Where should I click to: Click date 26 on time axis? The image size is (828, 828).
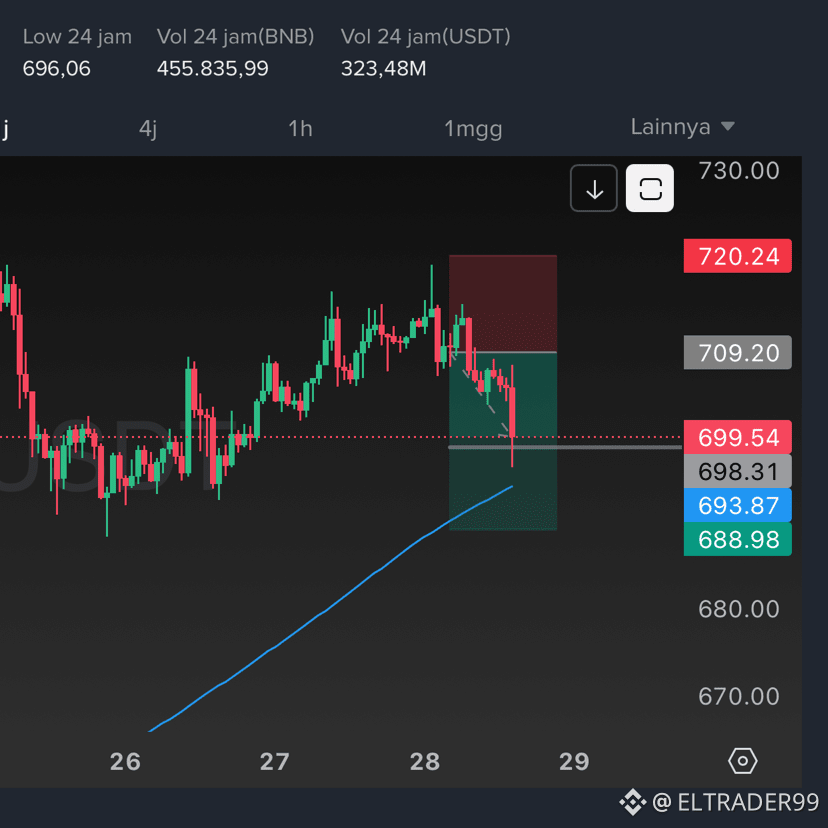[125, 761]
